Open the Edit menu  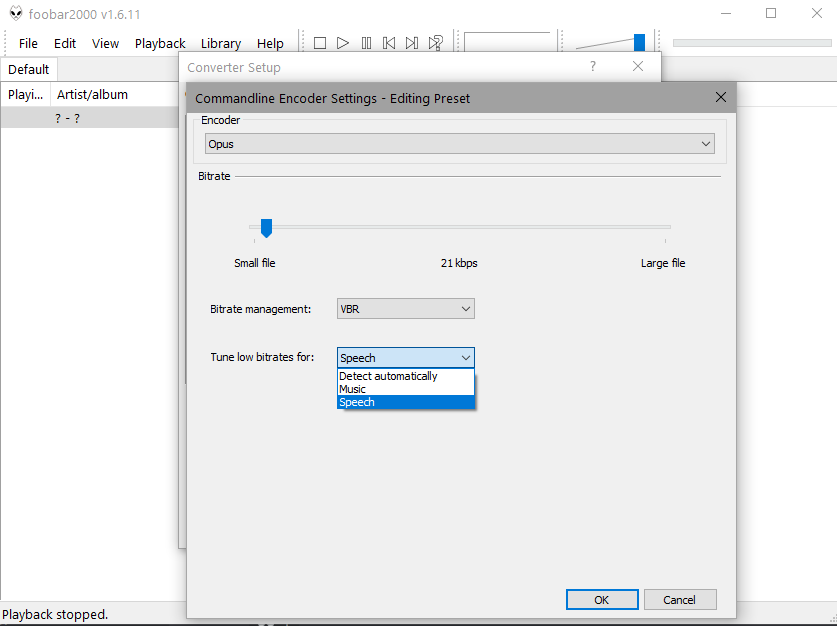[65, 43]
